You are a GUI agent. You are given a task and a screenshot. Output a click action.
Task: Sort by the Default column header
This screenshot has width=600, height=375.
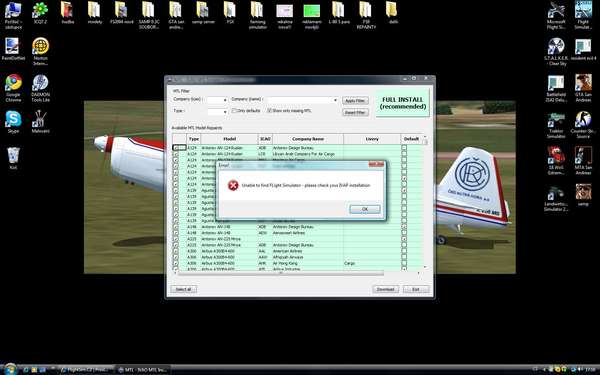[x=411, y=139]
